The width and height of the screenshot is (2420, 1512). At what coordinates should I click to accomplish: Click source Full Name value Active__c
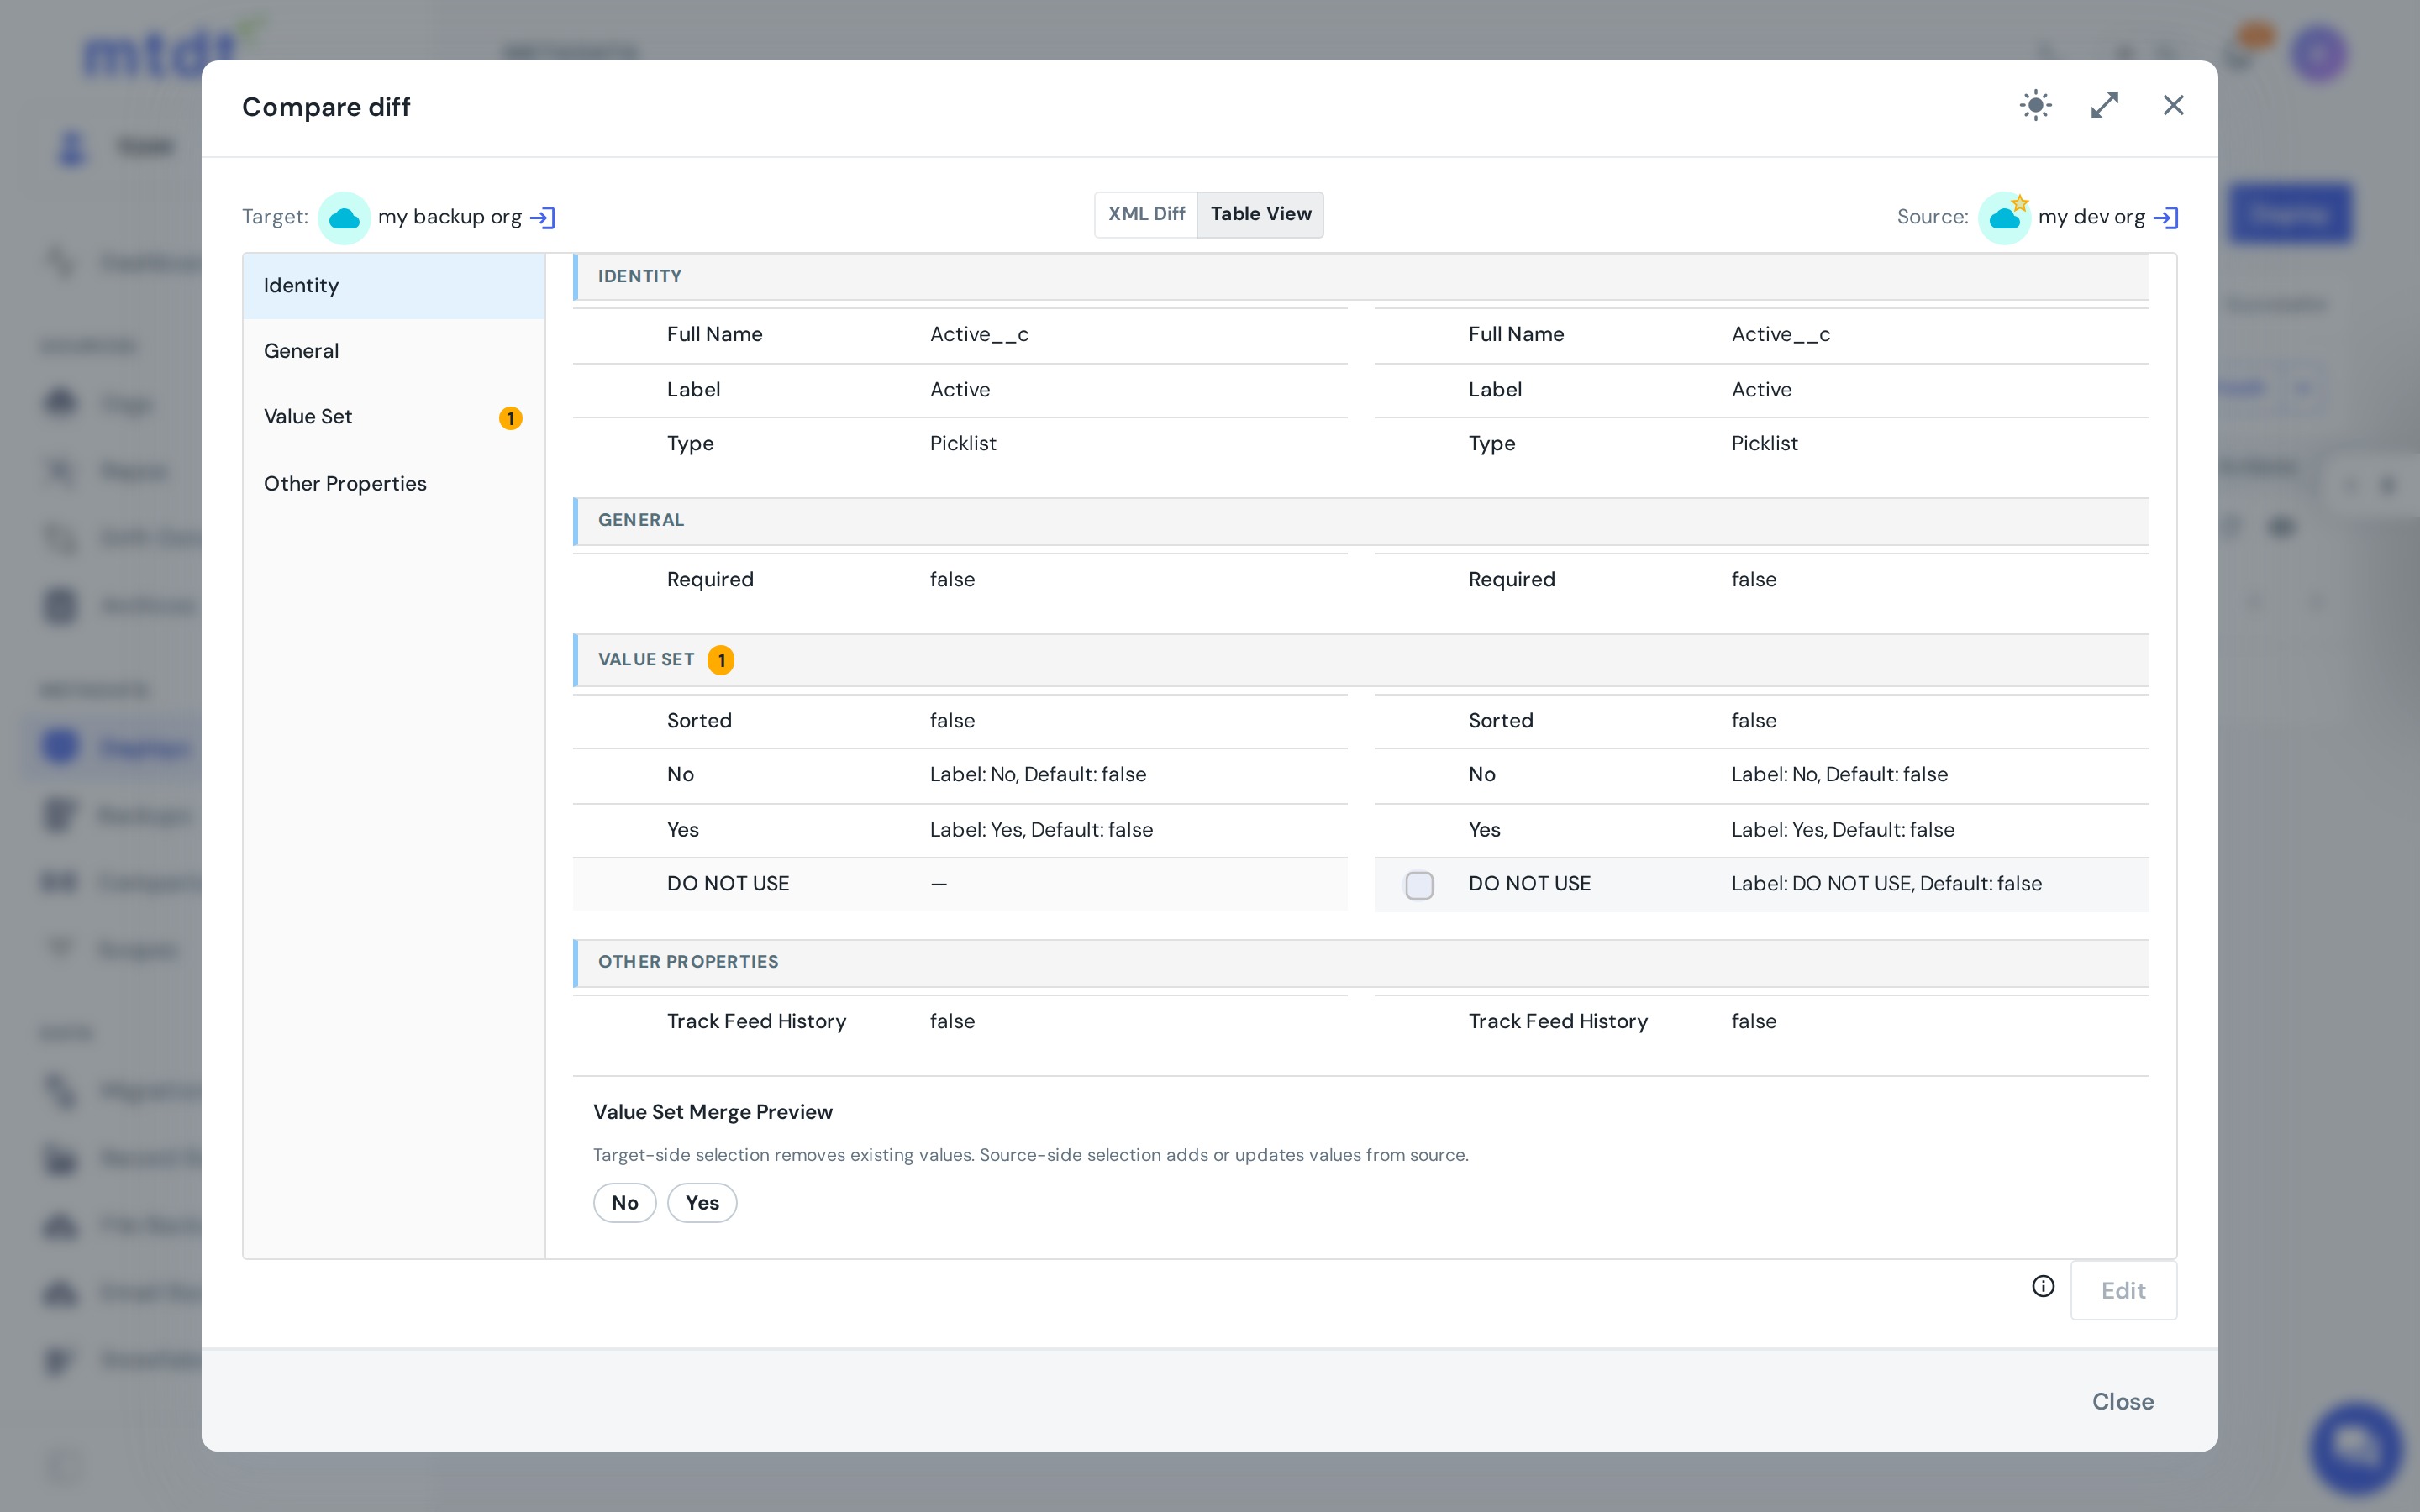1781,334
